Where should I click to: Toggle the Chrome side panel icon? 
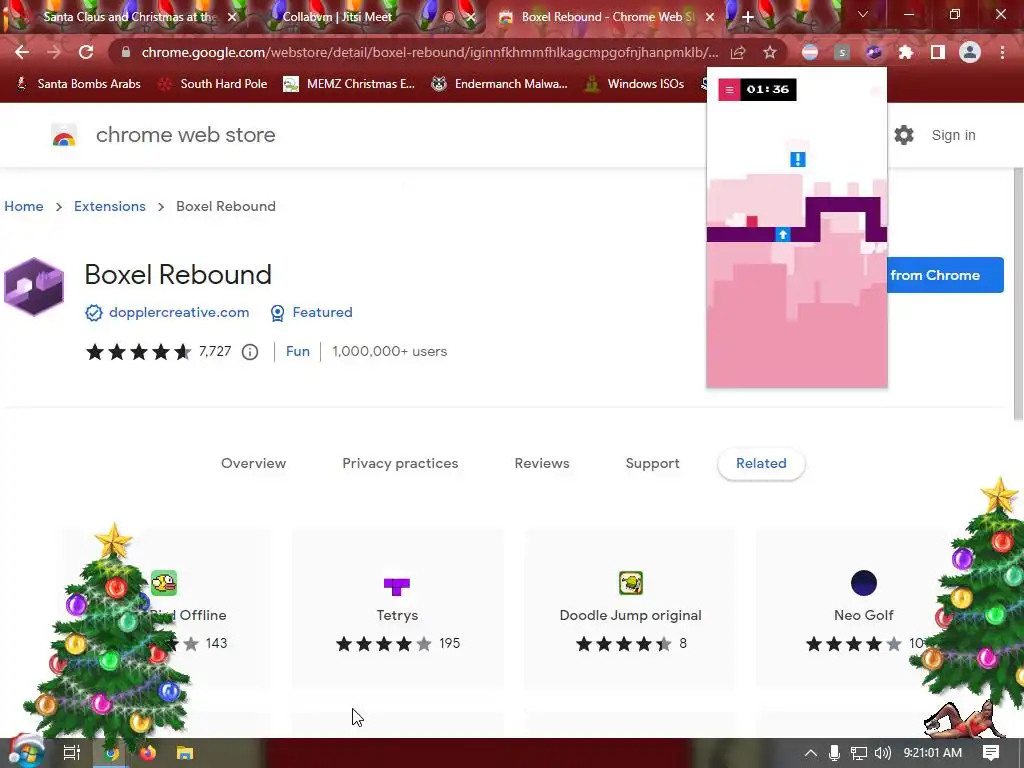[938, 52]
